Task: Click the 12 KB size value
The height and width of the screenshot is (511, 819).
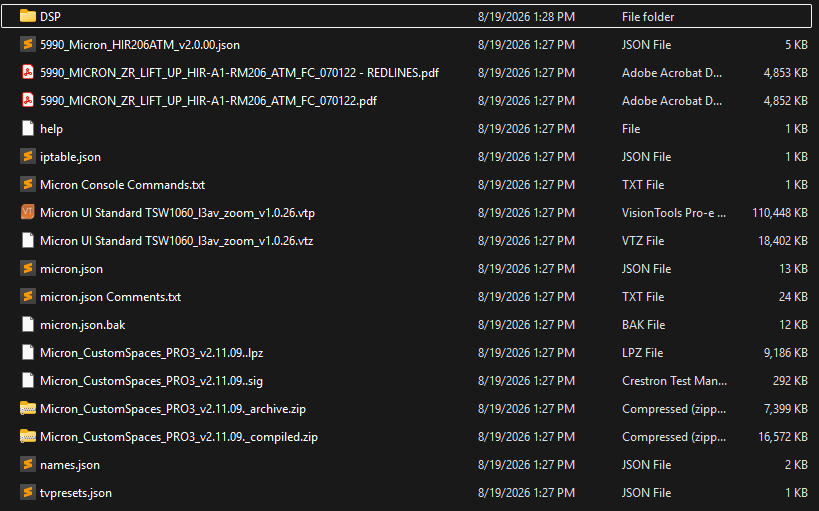Action: pos(793,325)
